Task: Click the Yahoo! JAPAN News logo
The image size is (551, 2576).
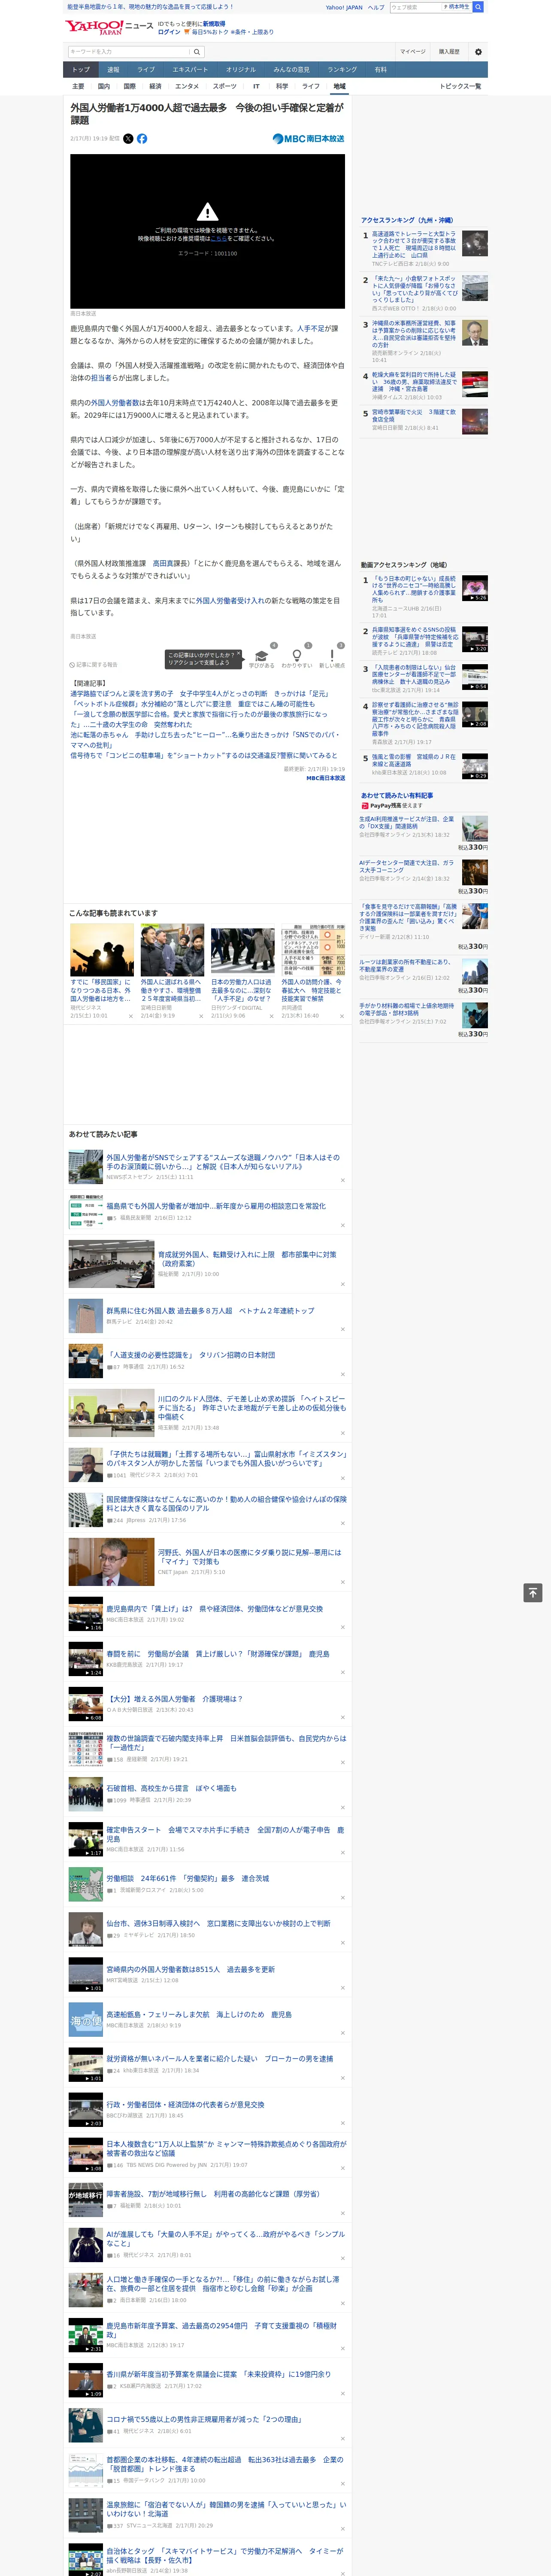Action: click(x=108, y=27)
